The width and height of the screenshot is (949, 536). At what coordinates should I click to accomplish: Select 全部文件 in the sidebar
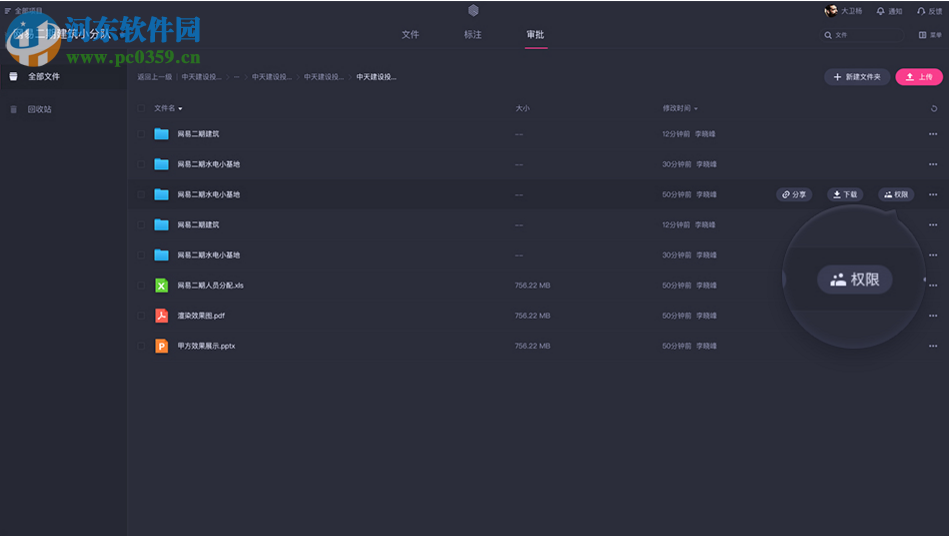click(x=64, y=77)
